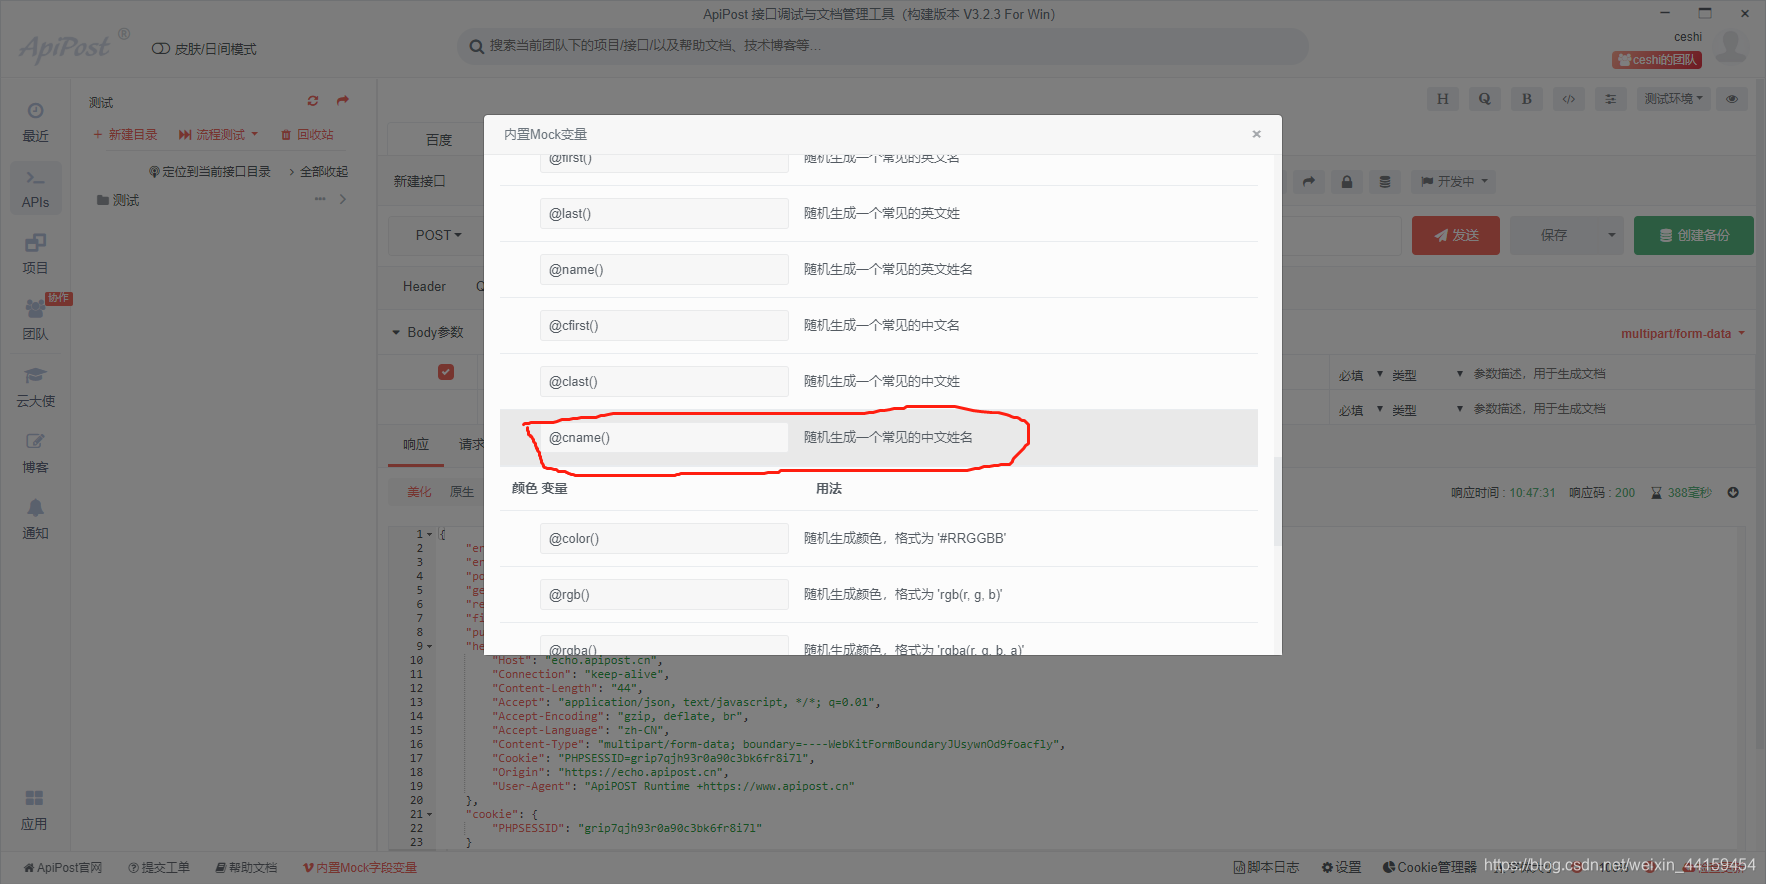Switch to the Header tab
The height and width of the screenshot is (884, 1766).
pos(424,287)
